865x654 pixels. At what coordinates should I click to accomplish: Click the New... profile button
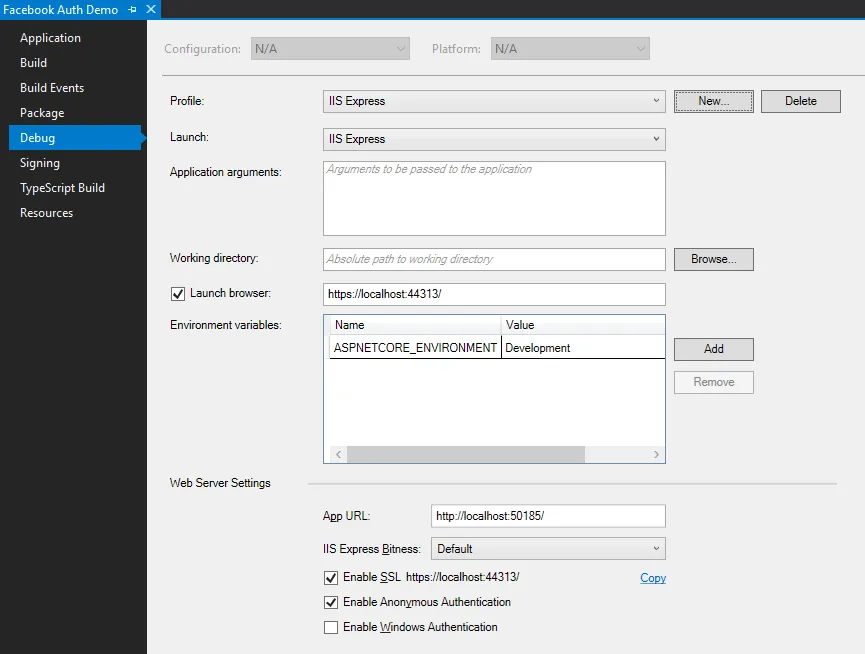[713, 101]
